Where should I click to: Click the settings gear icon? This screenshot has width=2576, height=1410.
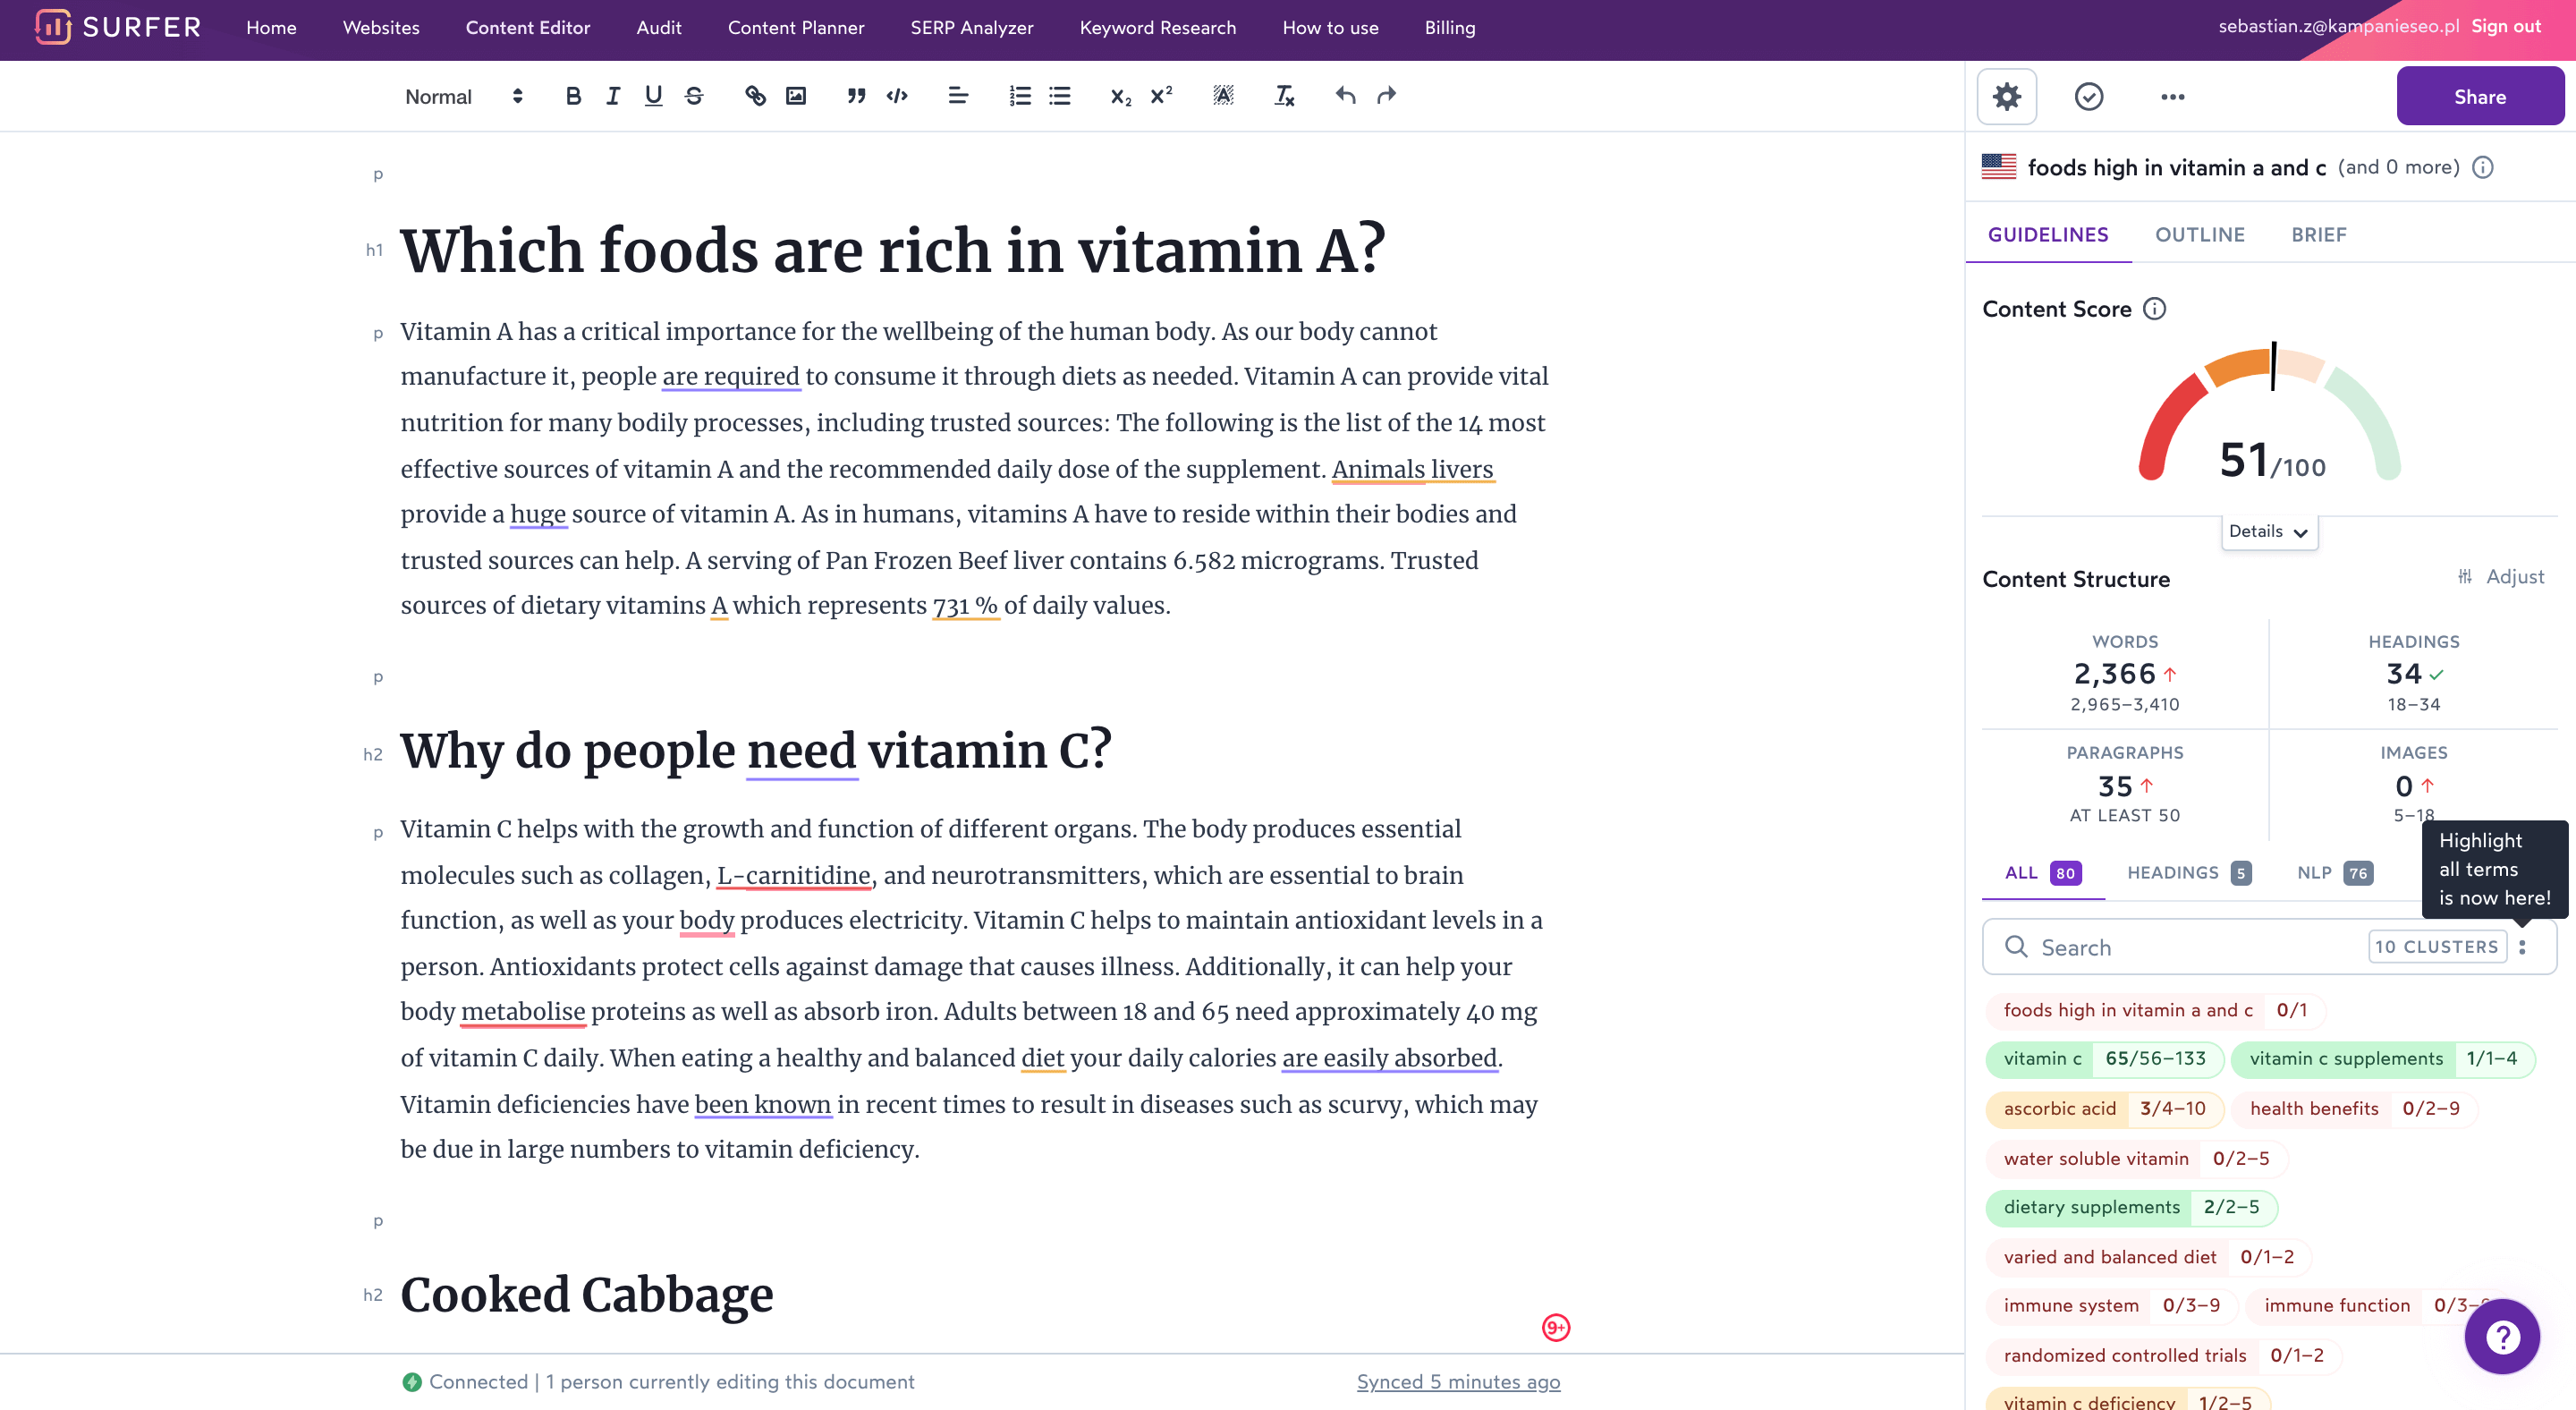(x=2006, y=98)
